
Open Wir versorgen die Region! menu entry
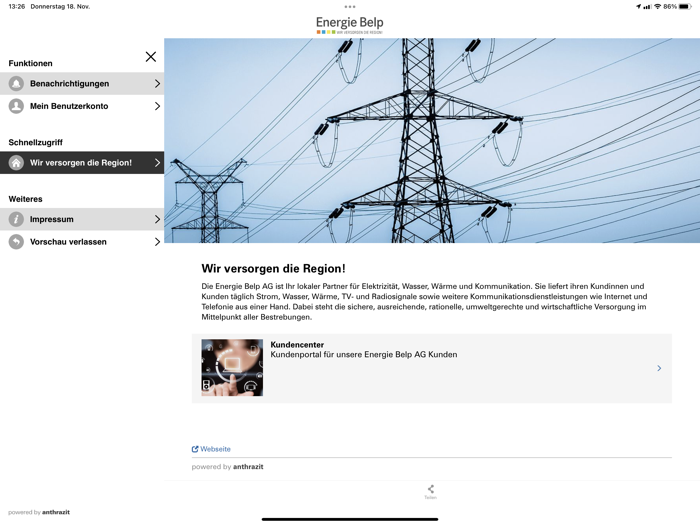coord(82,163)
